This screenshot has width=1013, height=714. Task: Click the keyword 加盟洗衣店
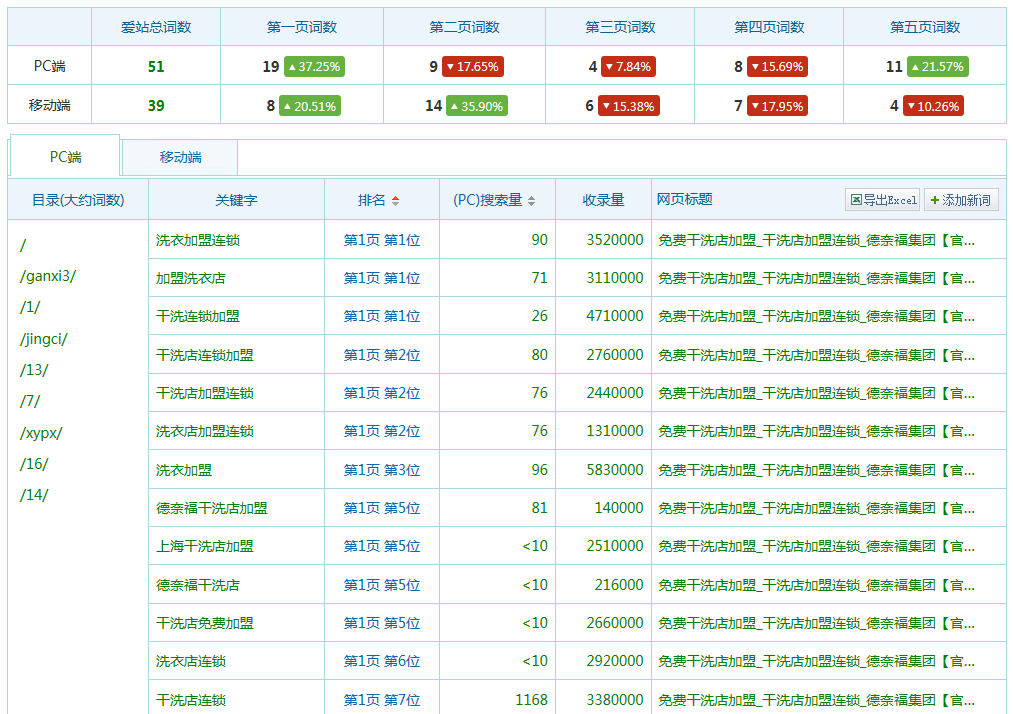point(191,278)
